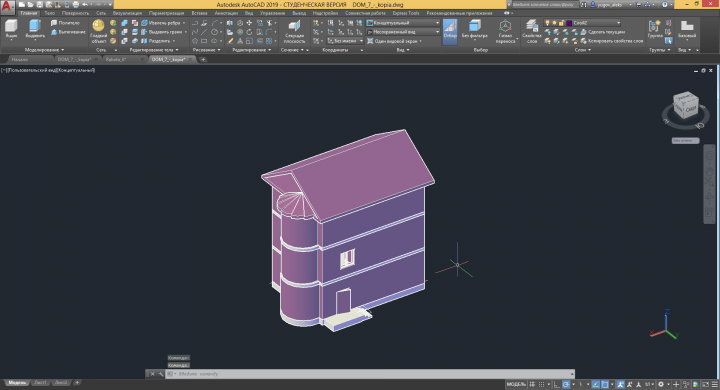Open the Главная ribbon tab
Screen dimensions: 720x390
28,13
